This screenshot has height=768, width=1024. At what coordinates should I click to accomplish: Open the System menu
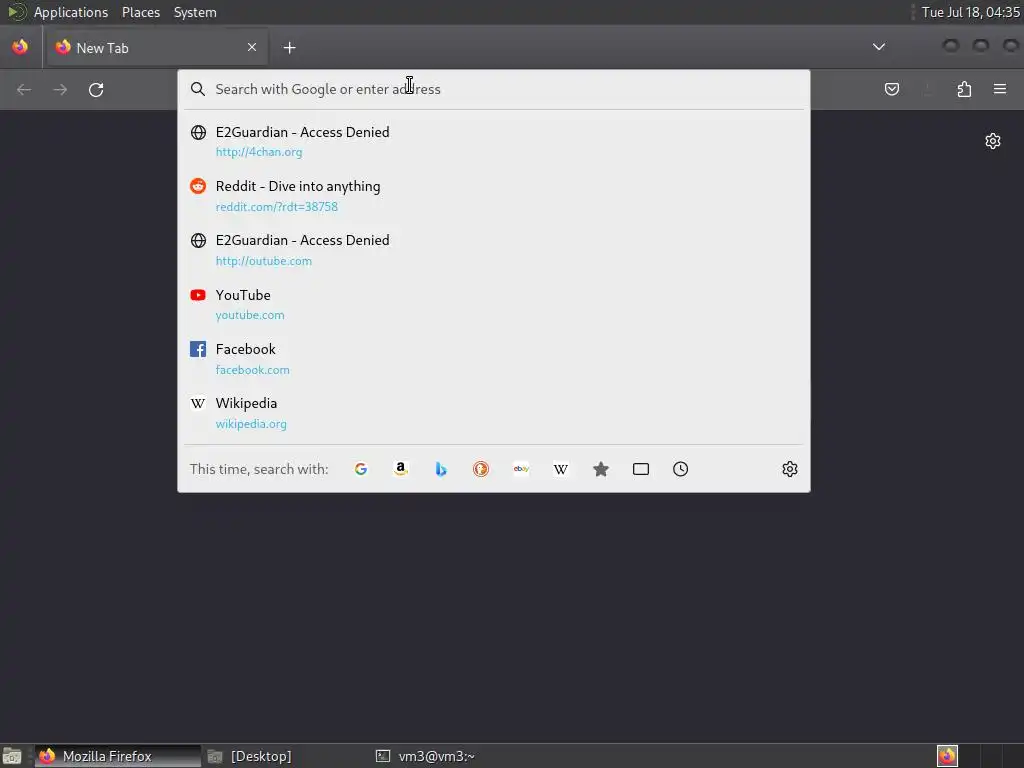[195, 12]
